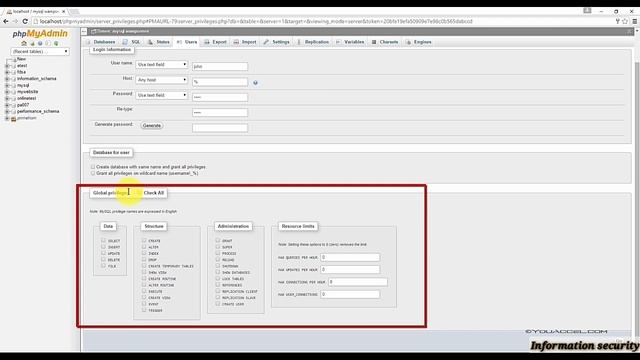Open the blue documentation help icon
This screenshot has width=640, height=360.
(x=40, y=43)
